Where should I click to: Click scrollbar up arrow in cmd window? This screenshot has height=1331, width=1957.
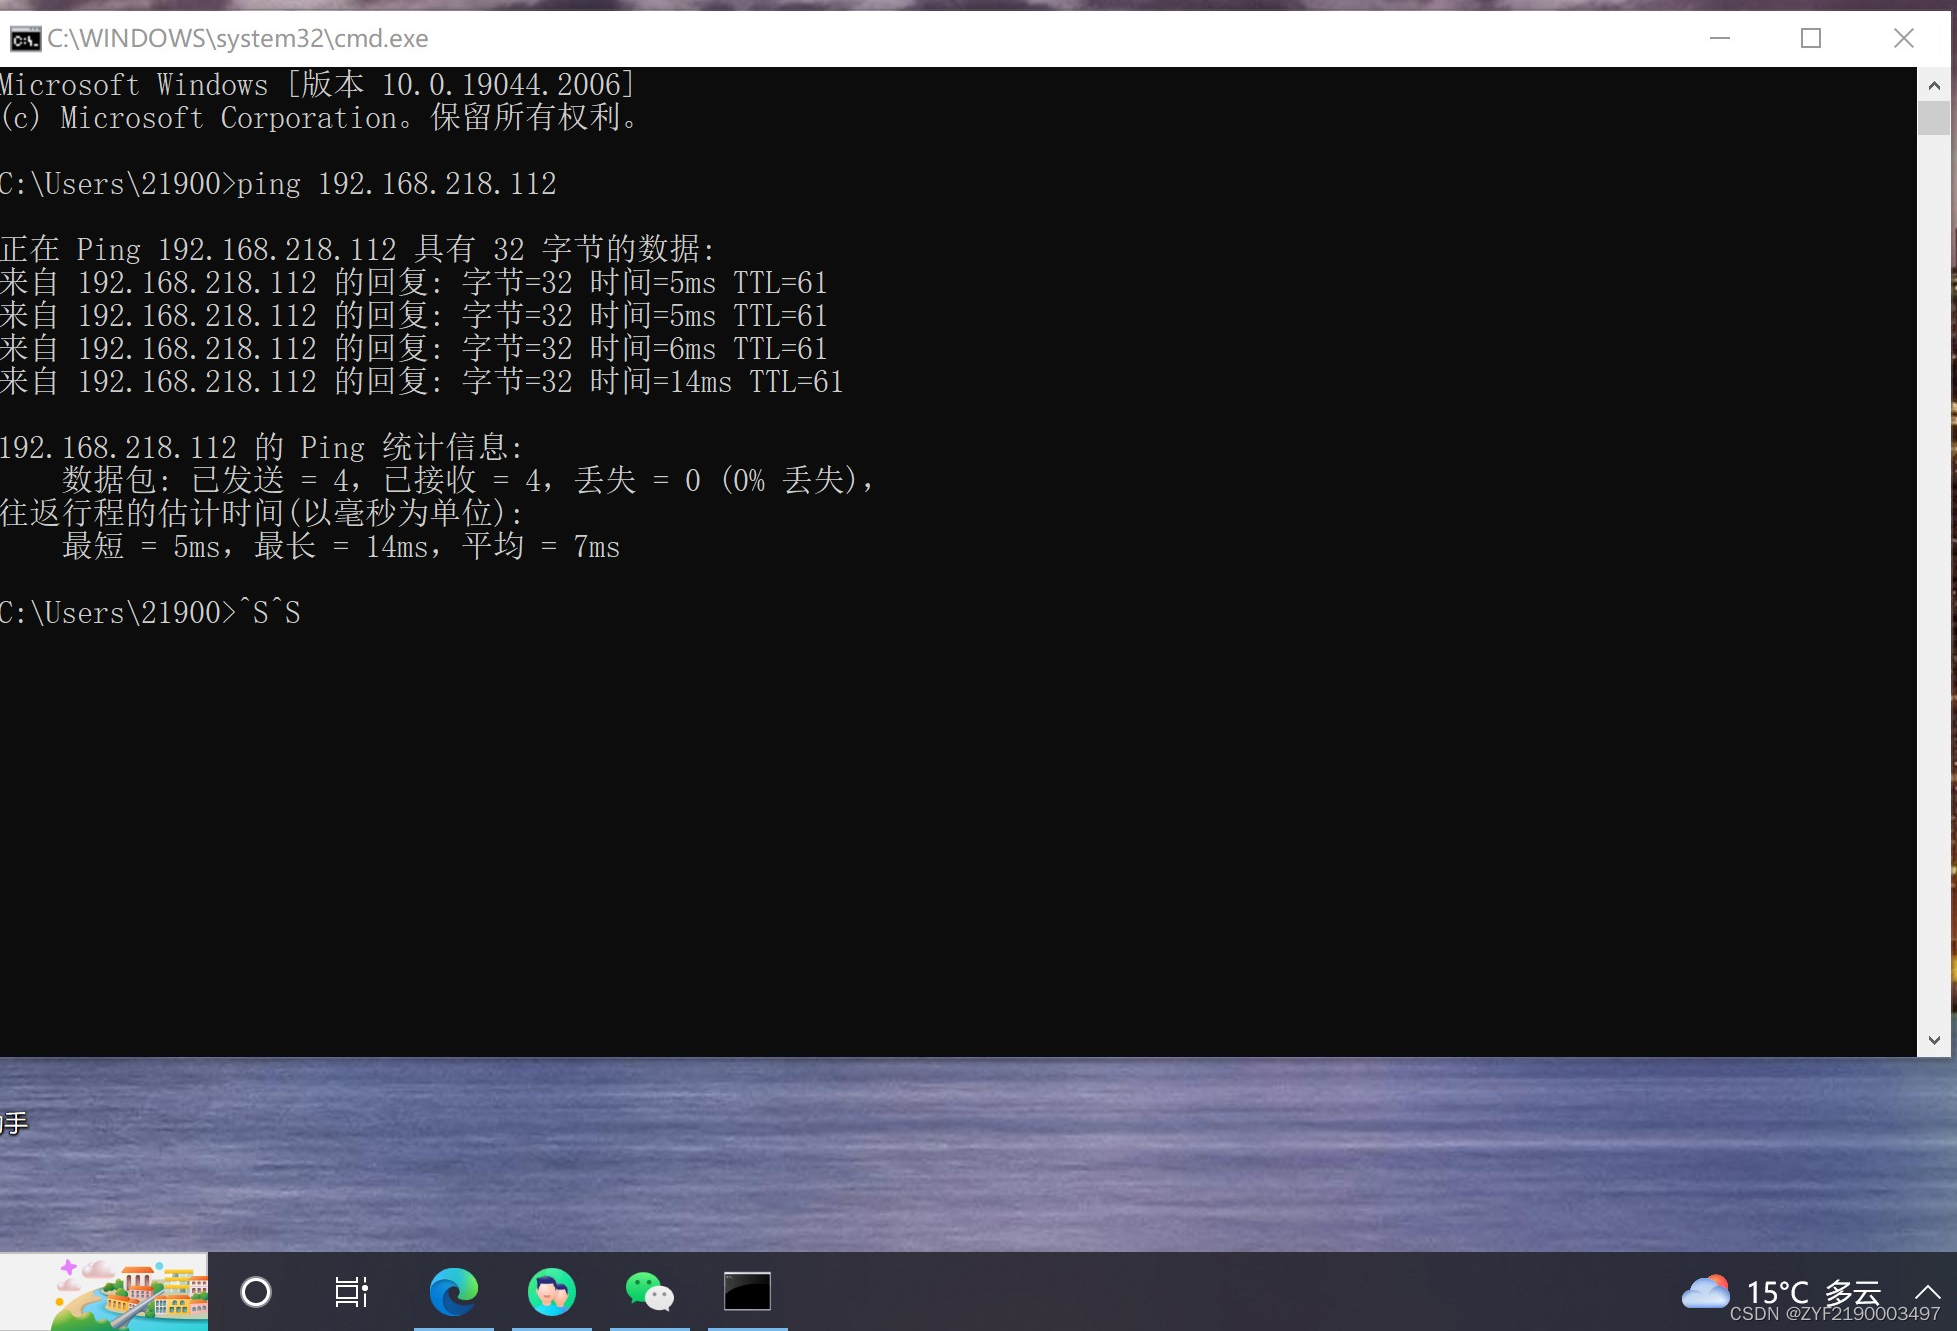pyautogui.click(x=1934, y=86)
